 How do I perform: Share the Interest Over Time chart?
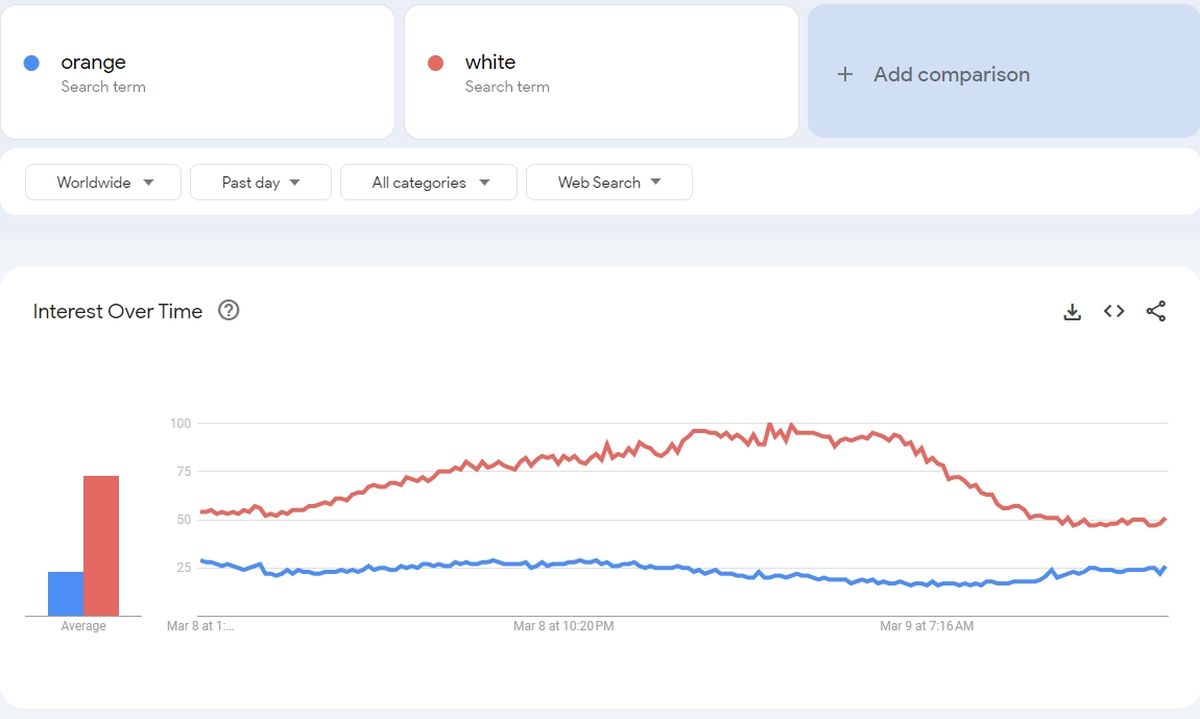click(x=1156, y=311)
